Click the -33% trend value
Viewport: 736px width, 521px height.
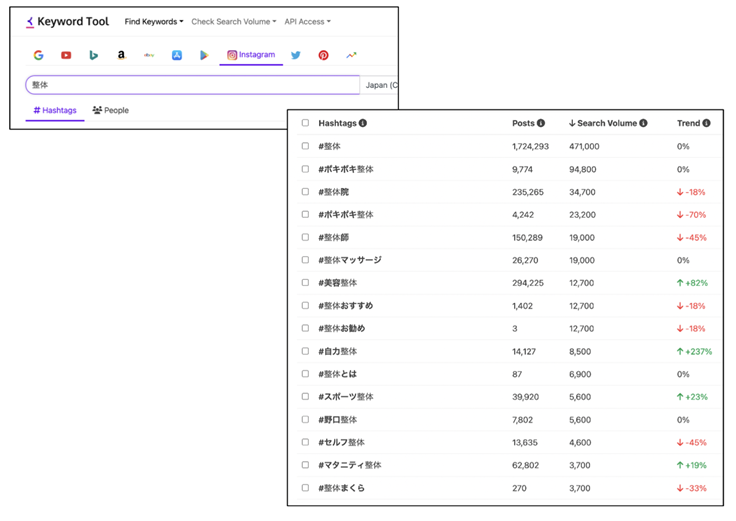[x=691, y=488]
